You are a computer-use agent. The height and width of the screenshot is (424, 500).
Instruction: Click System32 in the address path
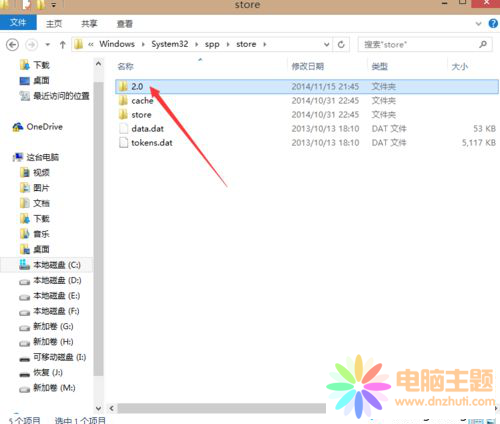click(x=170, y=44)
